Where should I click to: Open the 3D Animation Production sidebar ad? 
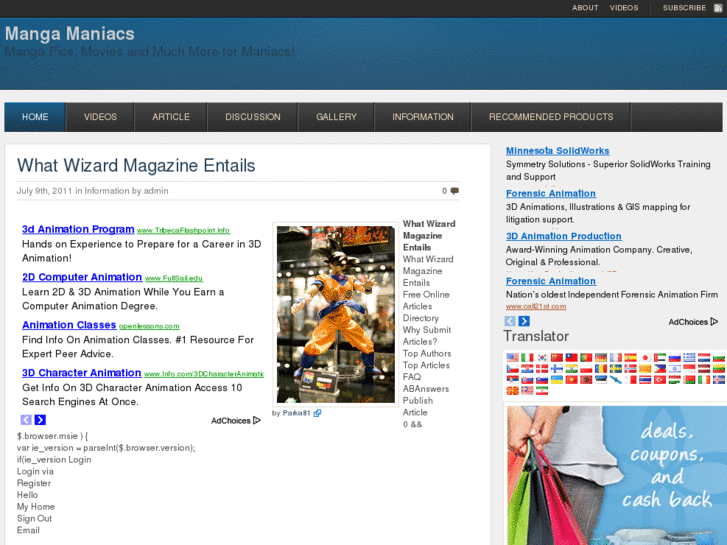tap(564, 236)
